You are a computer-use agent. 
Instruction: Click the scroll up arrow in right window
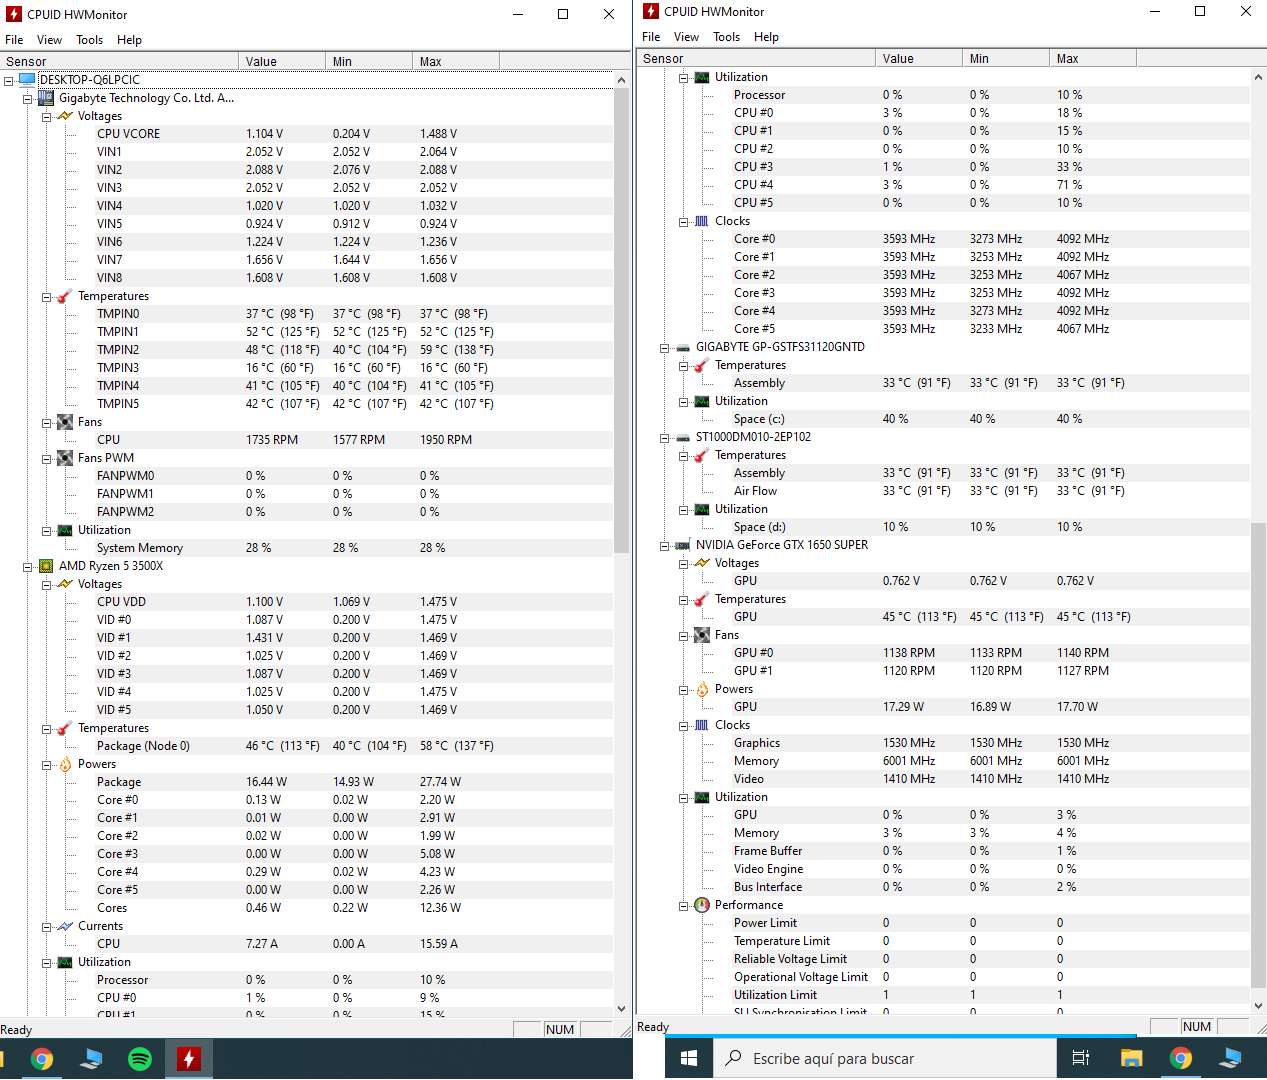1258,77
